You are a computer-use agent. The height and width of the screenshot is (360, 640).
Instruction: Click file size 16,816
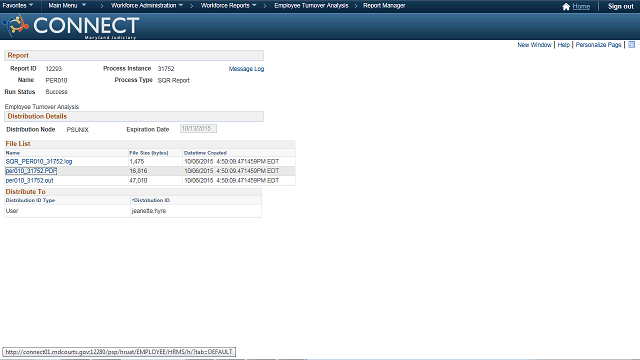(x=138, y=171)
